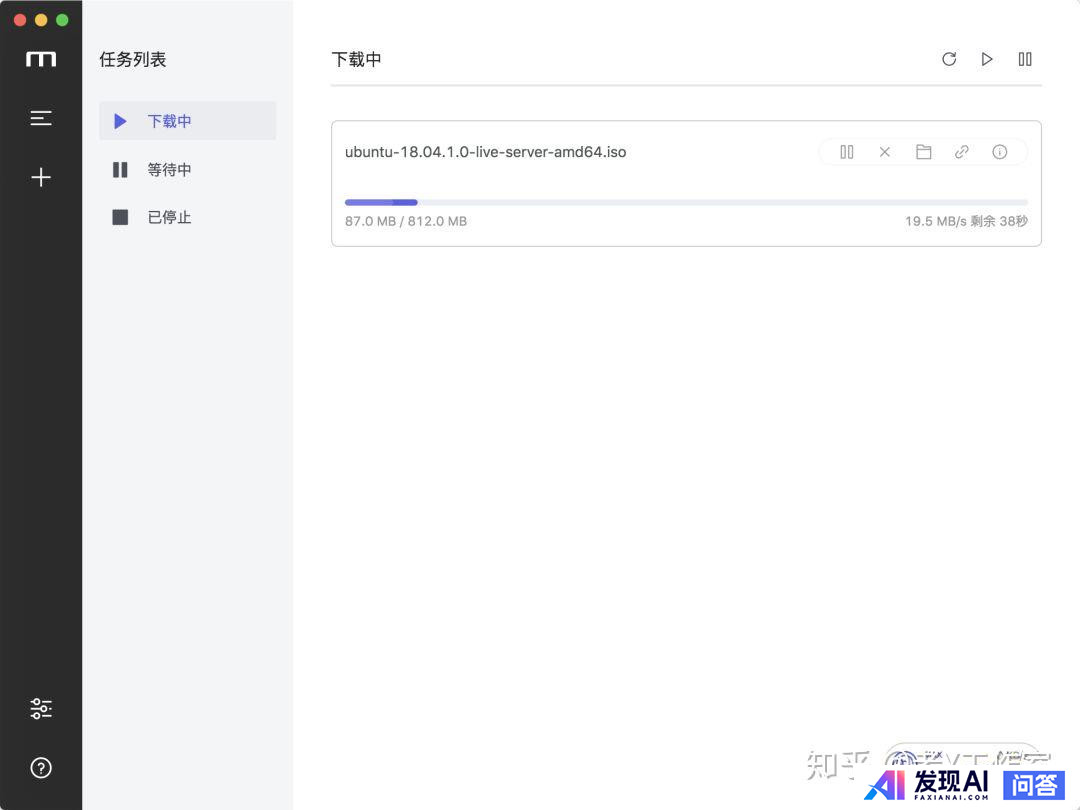Click the ubuntu download progress bar
Image resolution: width=1080 pixels, height=810 pixels.
tap(685, 202)
